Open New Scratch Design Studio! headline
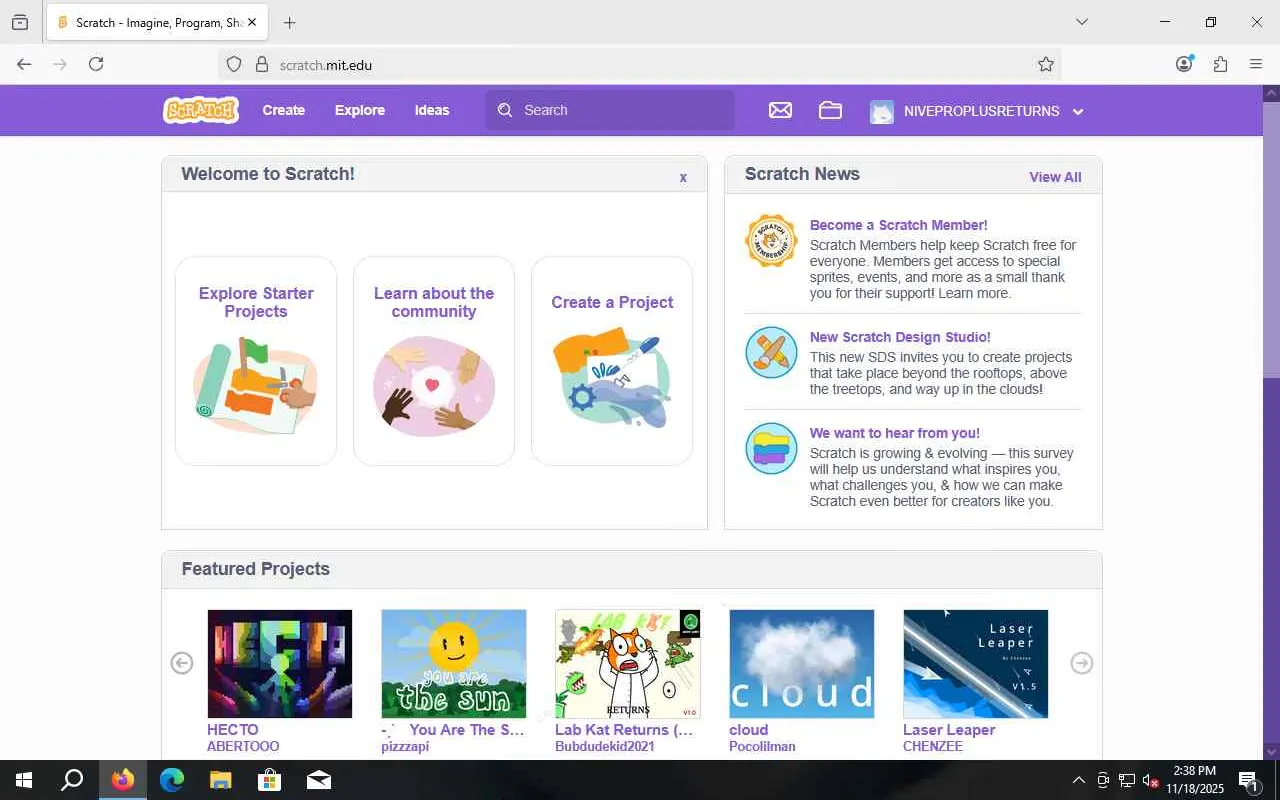1280x800 pixels. tap(900, 337)
